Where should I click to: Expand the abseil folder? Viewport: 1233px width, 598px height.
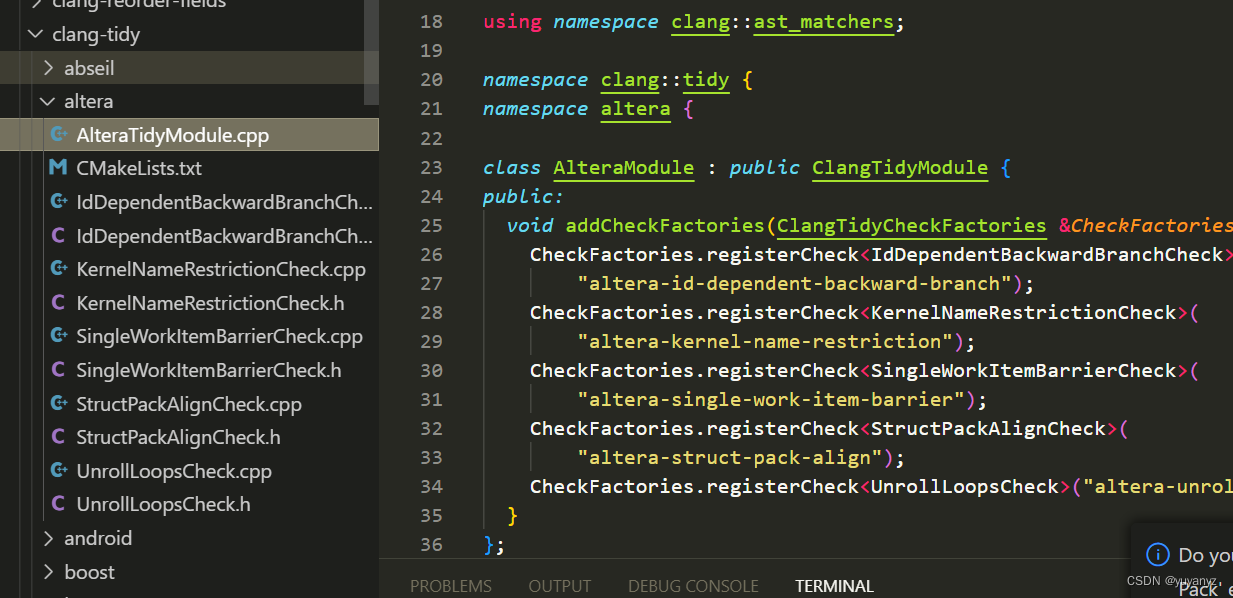[x=48, y=67]
